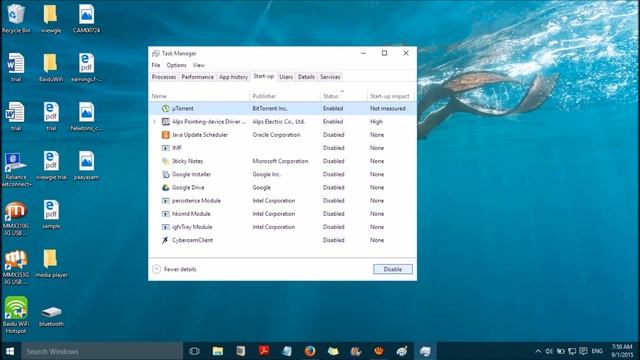Image resolution: width=640 pixels, height=360 pixels.
Task: Click the Microsoft Corporation publisher cell
Action: coord(280,161)
